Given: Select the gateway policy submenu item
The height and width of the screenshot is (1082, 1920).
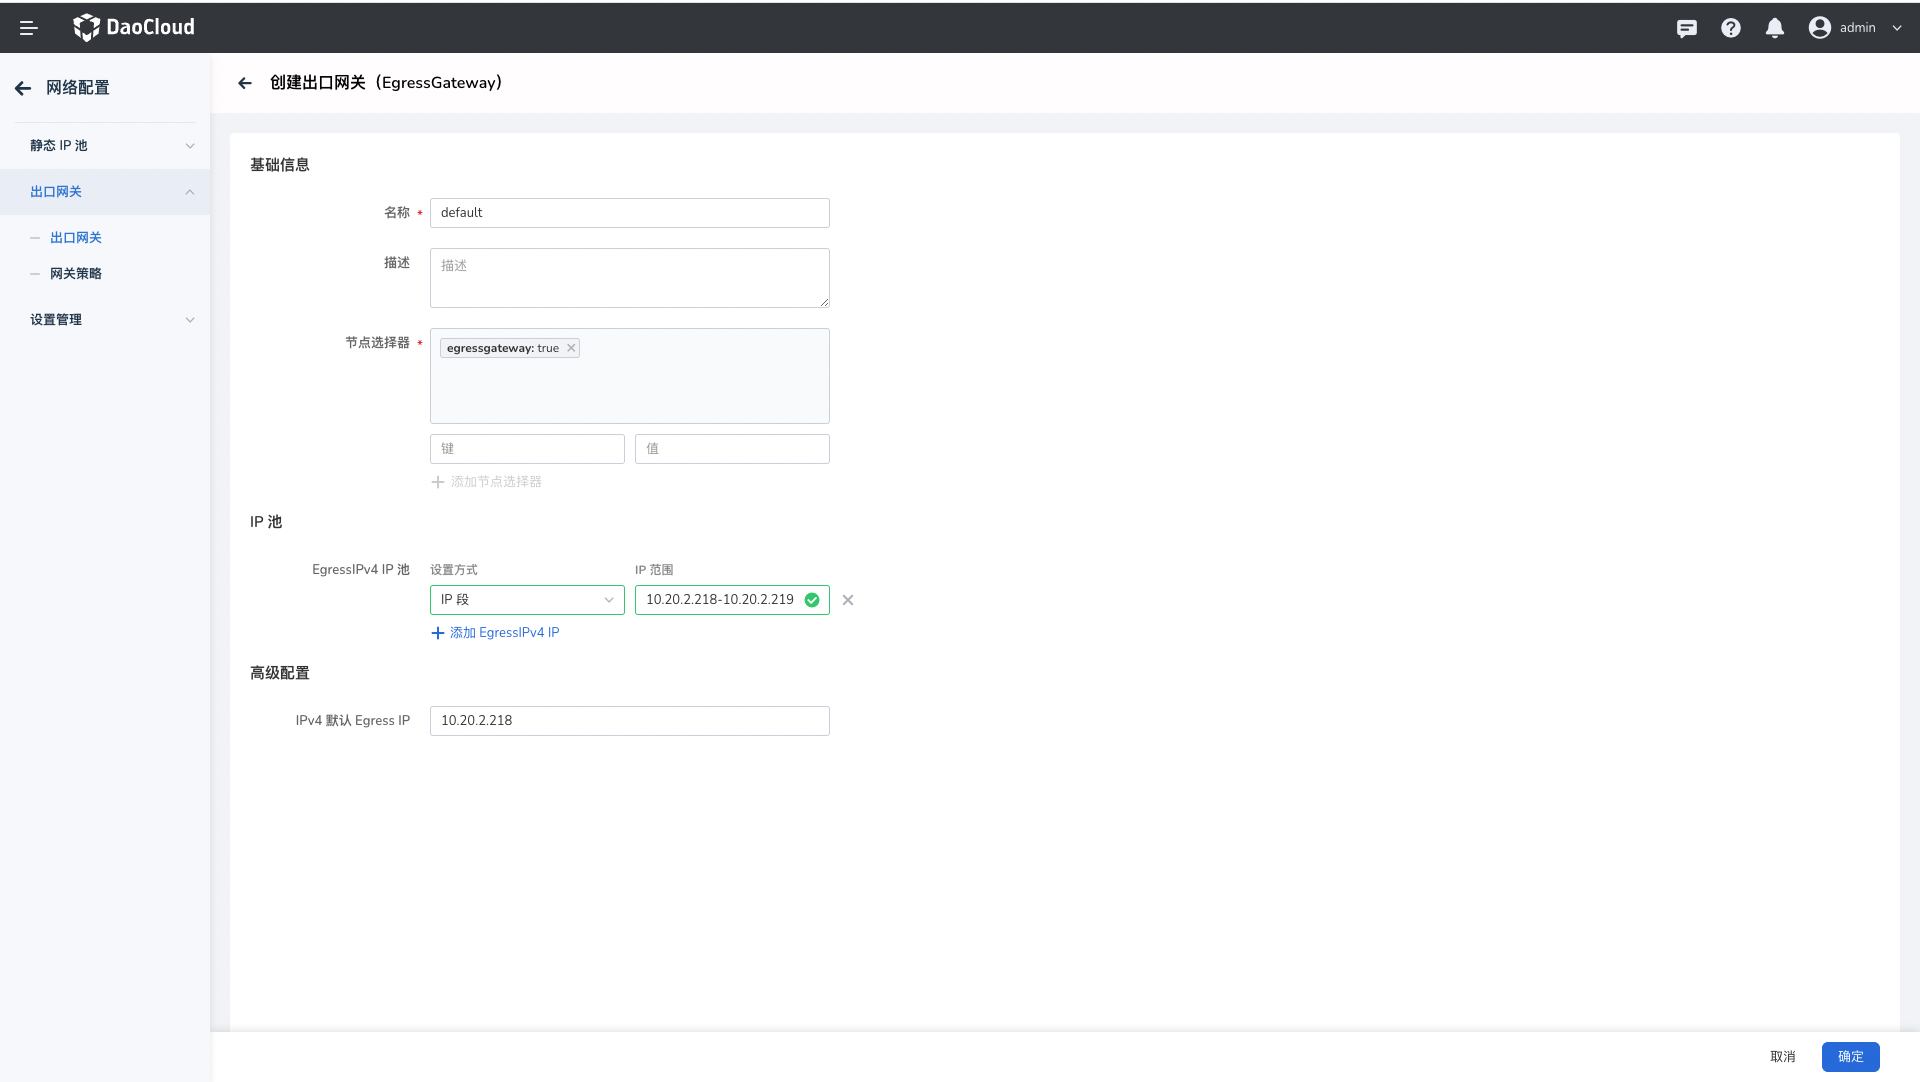Looking at the screenshot, I should pos(76,274).
